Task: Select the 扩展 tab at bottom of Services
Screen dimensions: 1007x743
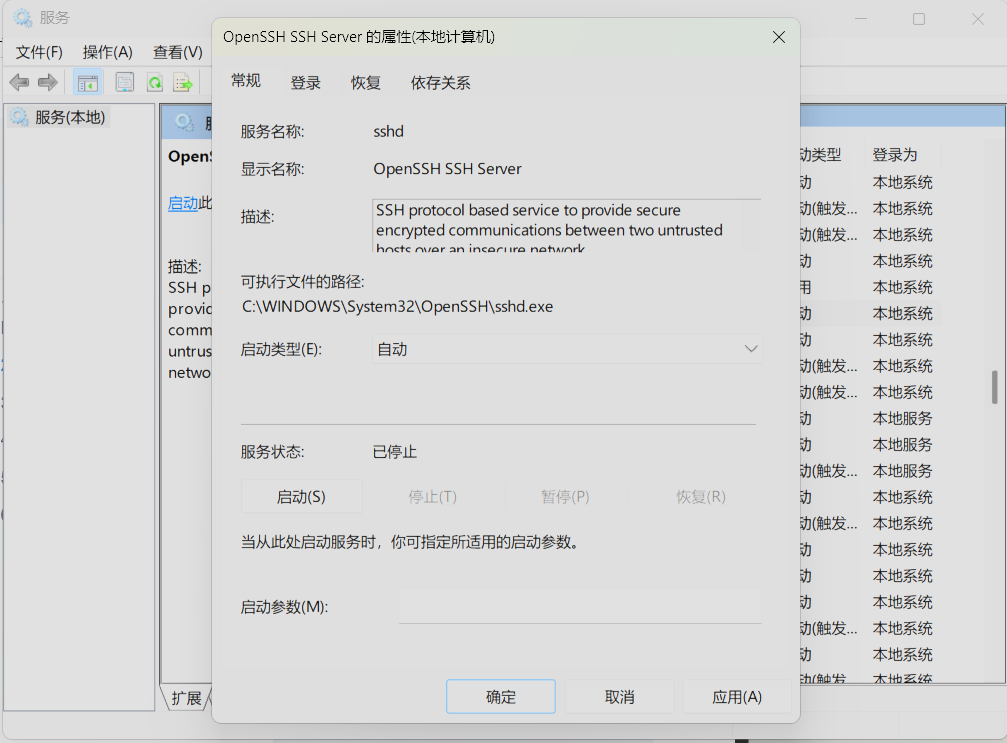Action: (186, 698)
